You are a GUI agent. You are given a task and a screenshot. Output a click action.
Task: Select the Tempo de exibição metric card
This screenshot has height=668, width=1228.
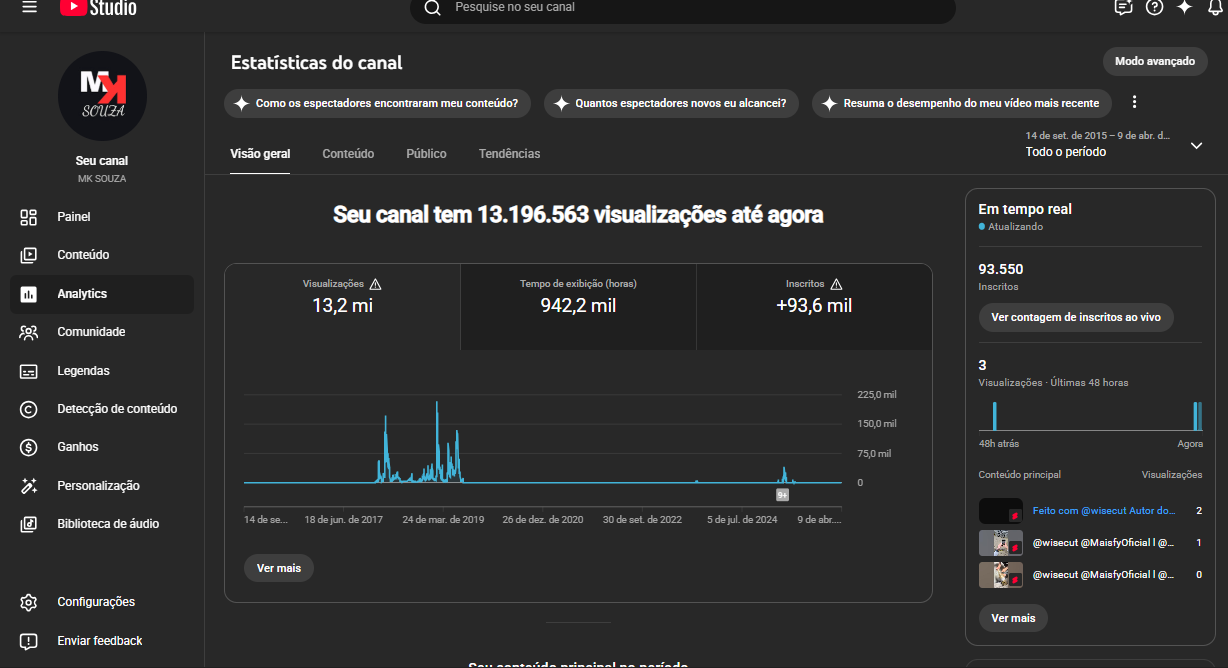point(578,306)
